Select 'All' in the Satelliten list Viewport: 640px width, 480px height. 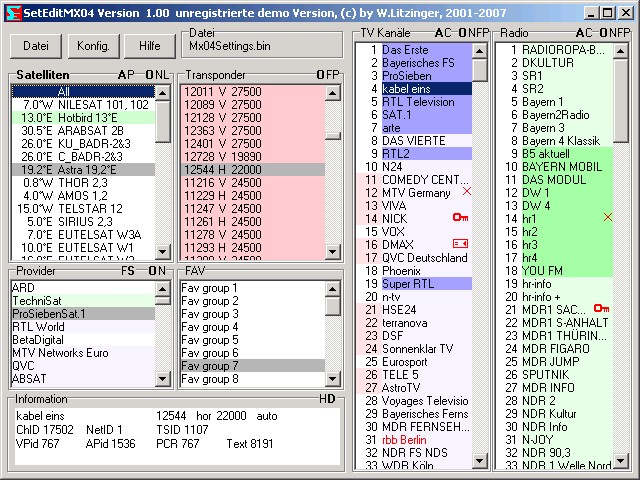click(83, 91)
